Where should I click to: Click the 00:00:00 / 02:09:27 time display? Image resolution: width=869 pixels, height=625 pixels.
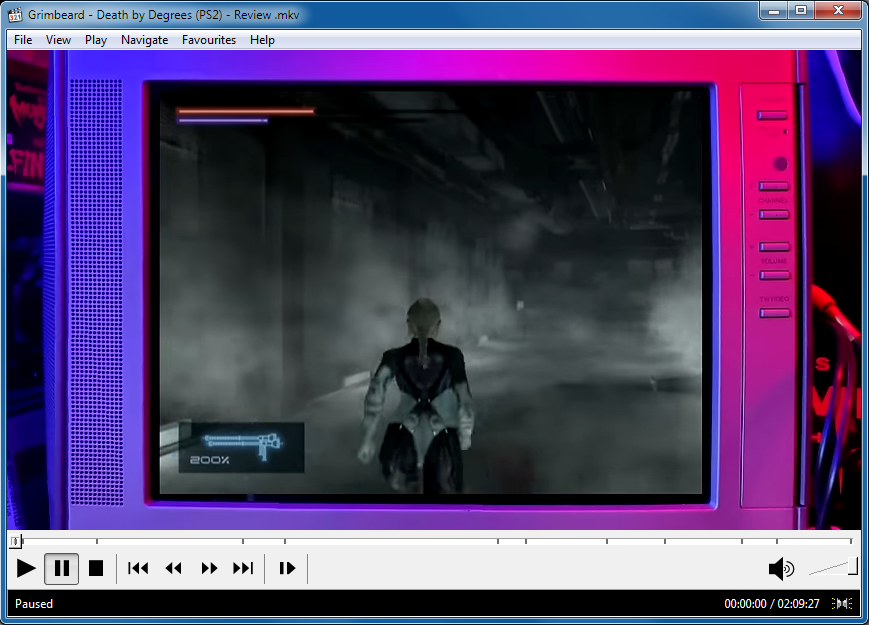[x=771, y=604]
